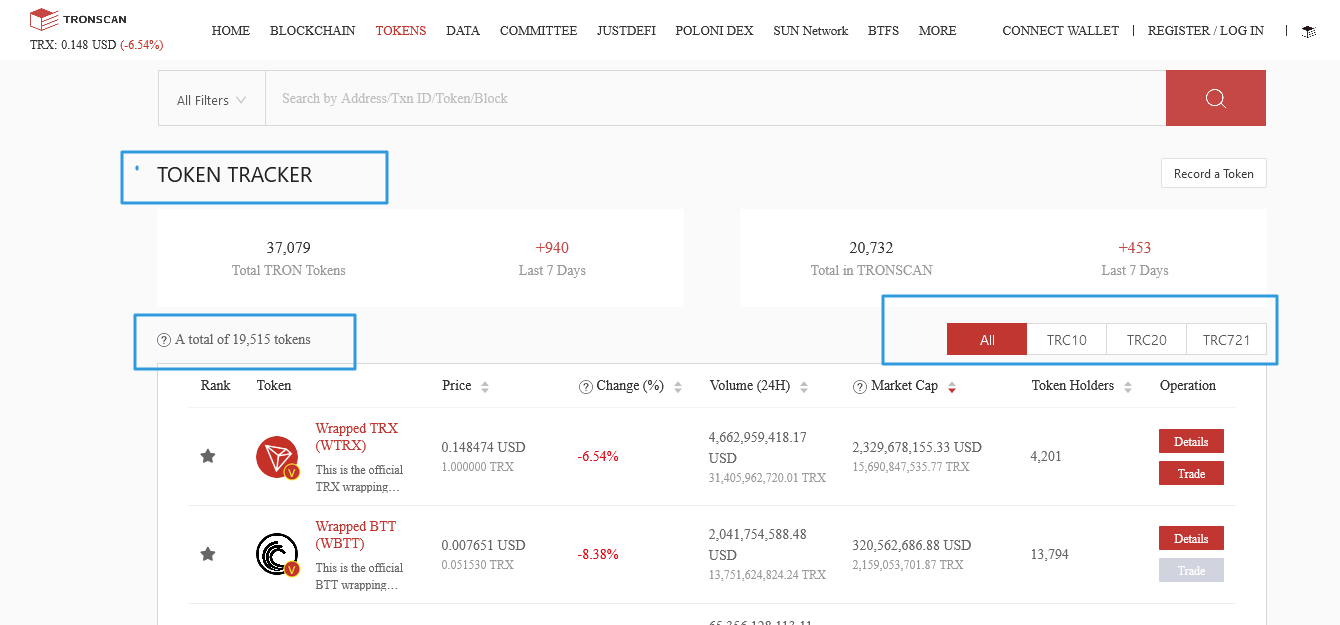
Task: Click the search input field
Action: click(715, 98)
